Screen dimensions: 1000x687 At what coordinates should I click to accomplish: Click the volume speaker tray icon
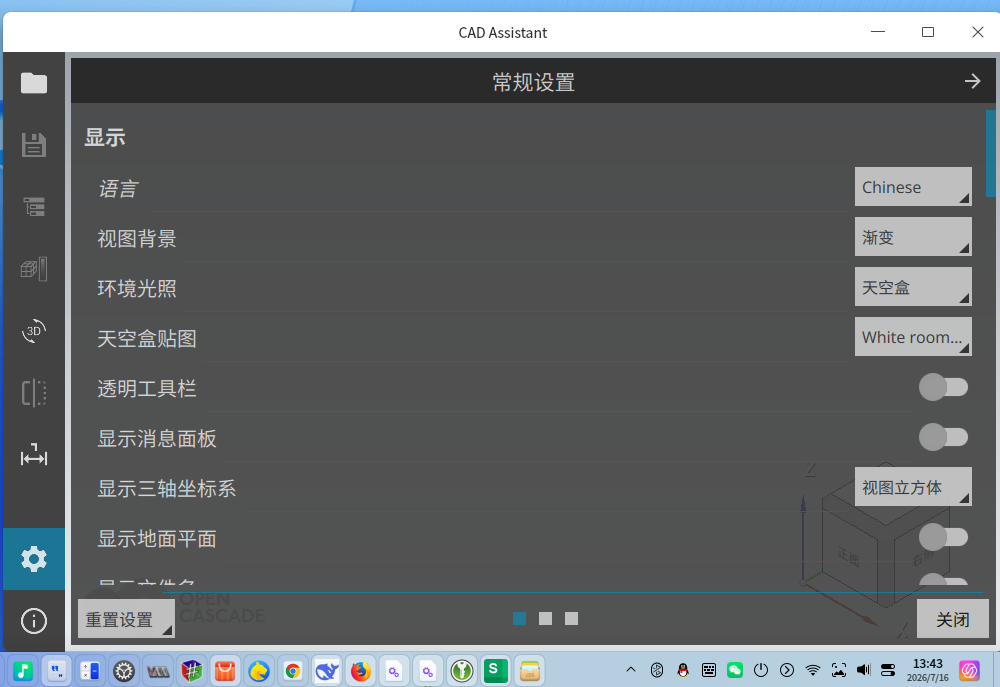[864, 670]
